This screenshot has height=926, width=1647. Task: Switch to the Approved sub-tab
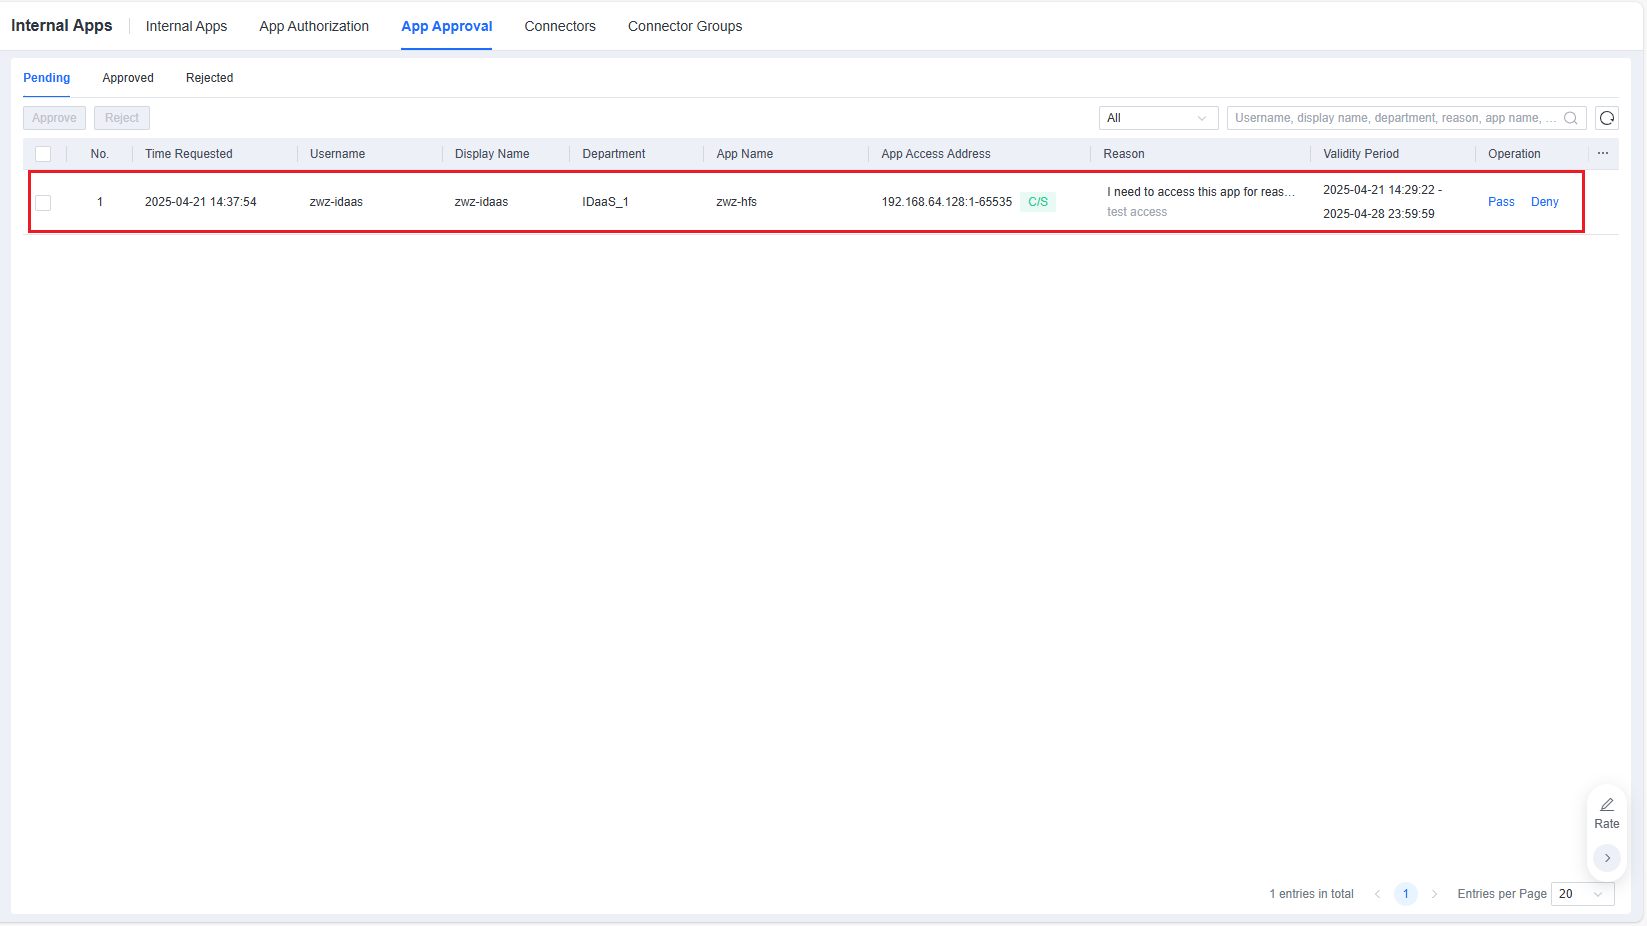128,78
